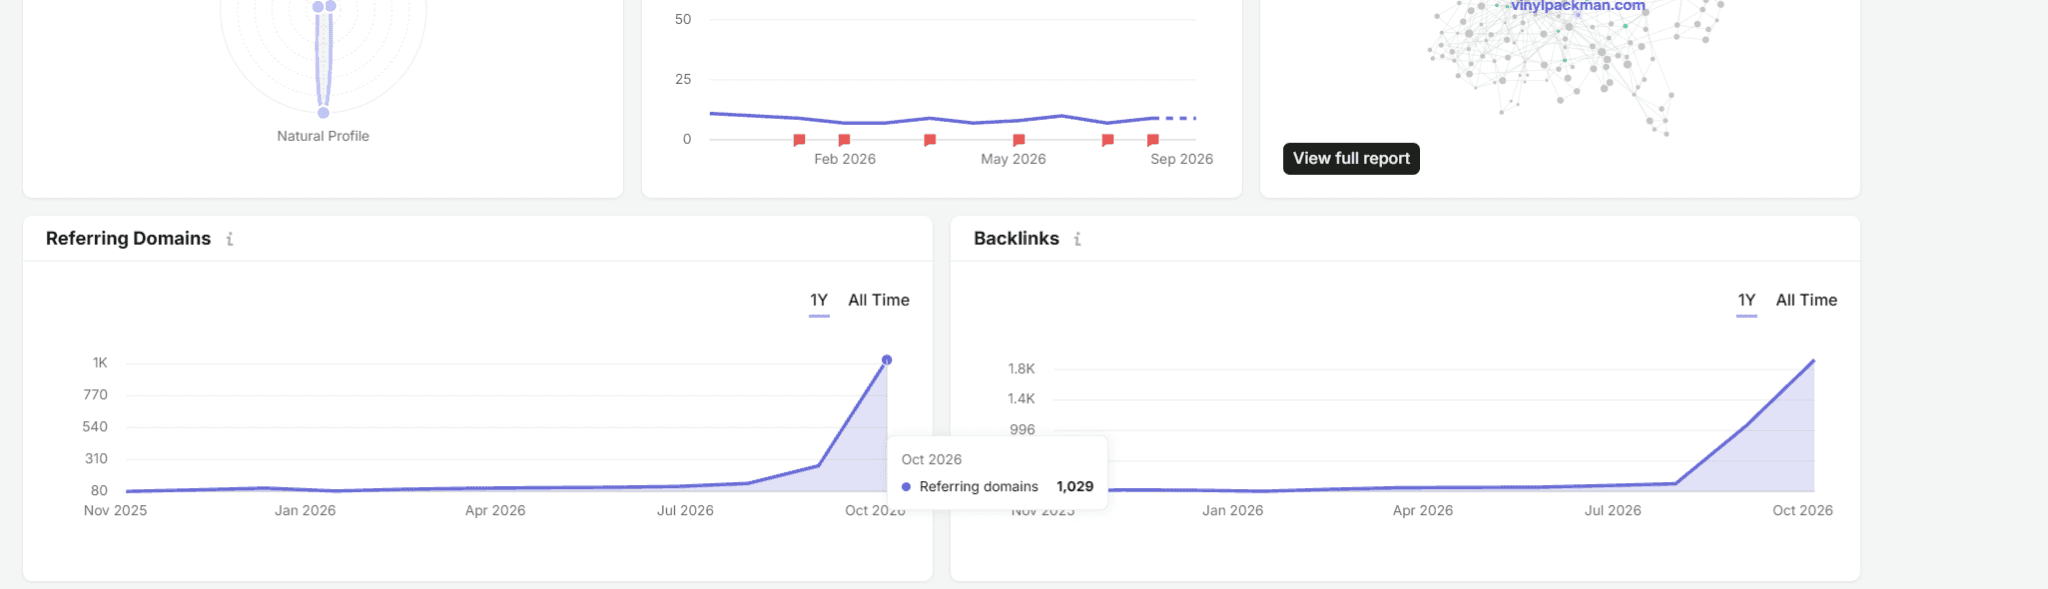The height and width of the screenshot is (589, 2048).
Task: Click the Backlinks heading
Action: 1016,238
